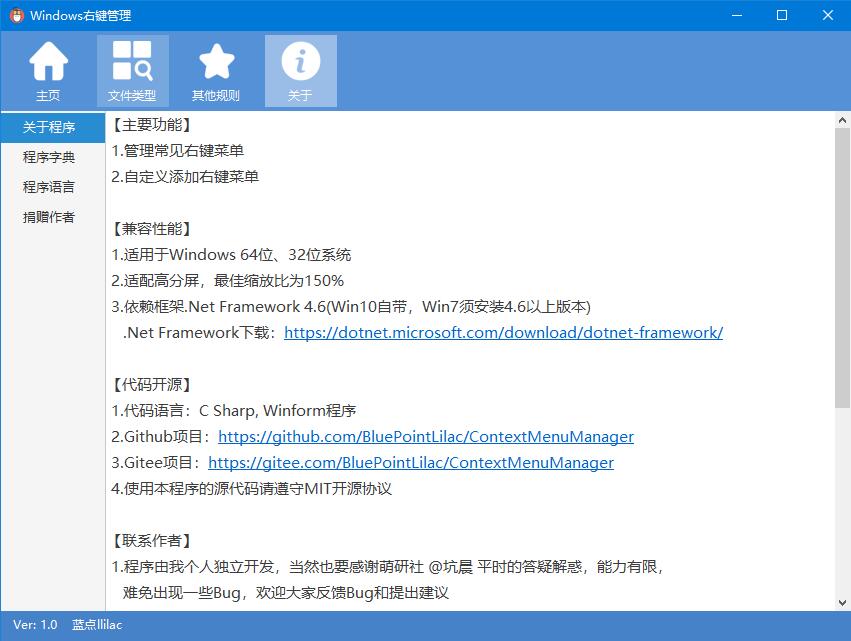Click the scrollbar up arrow
The height and width of the screenshot is (641, 851).
coord(842,120)
